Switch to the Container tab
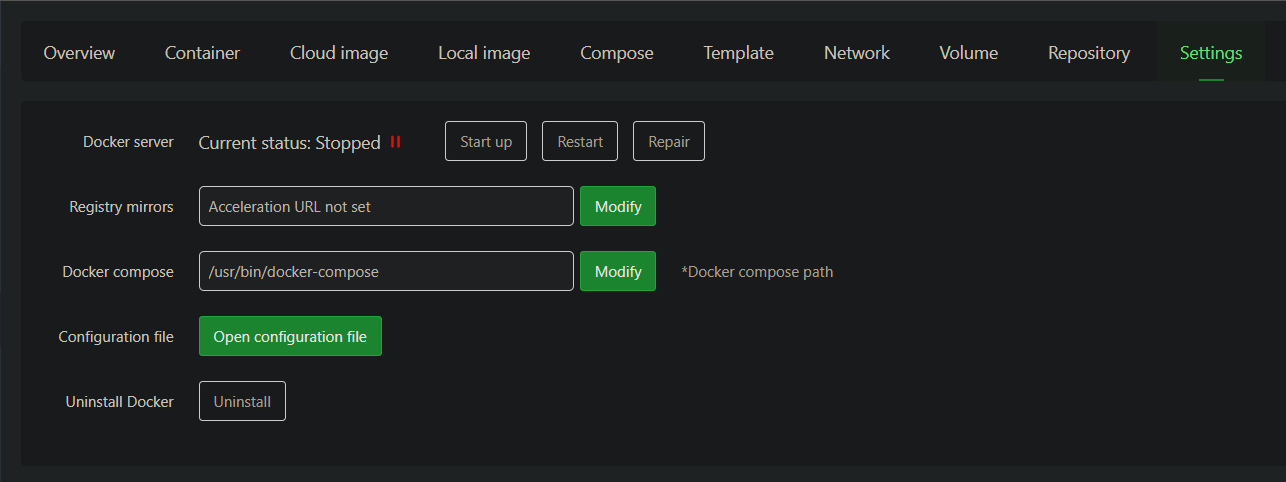1286x482 pixels. (202, 53)
